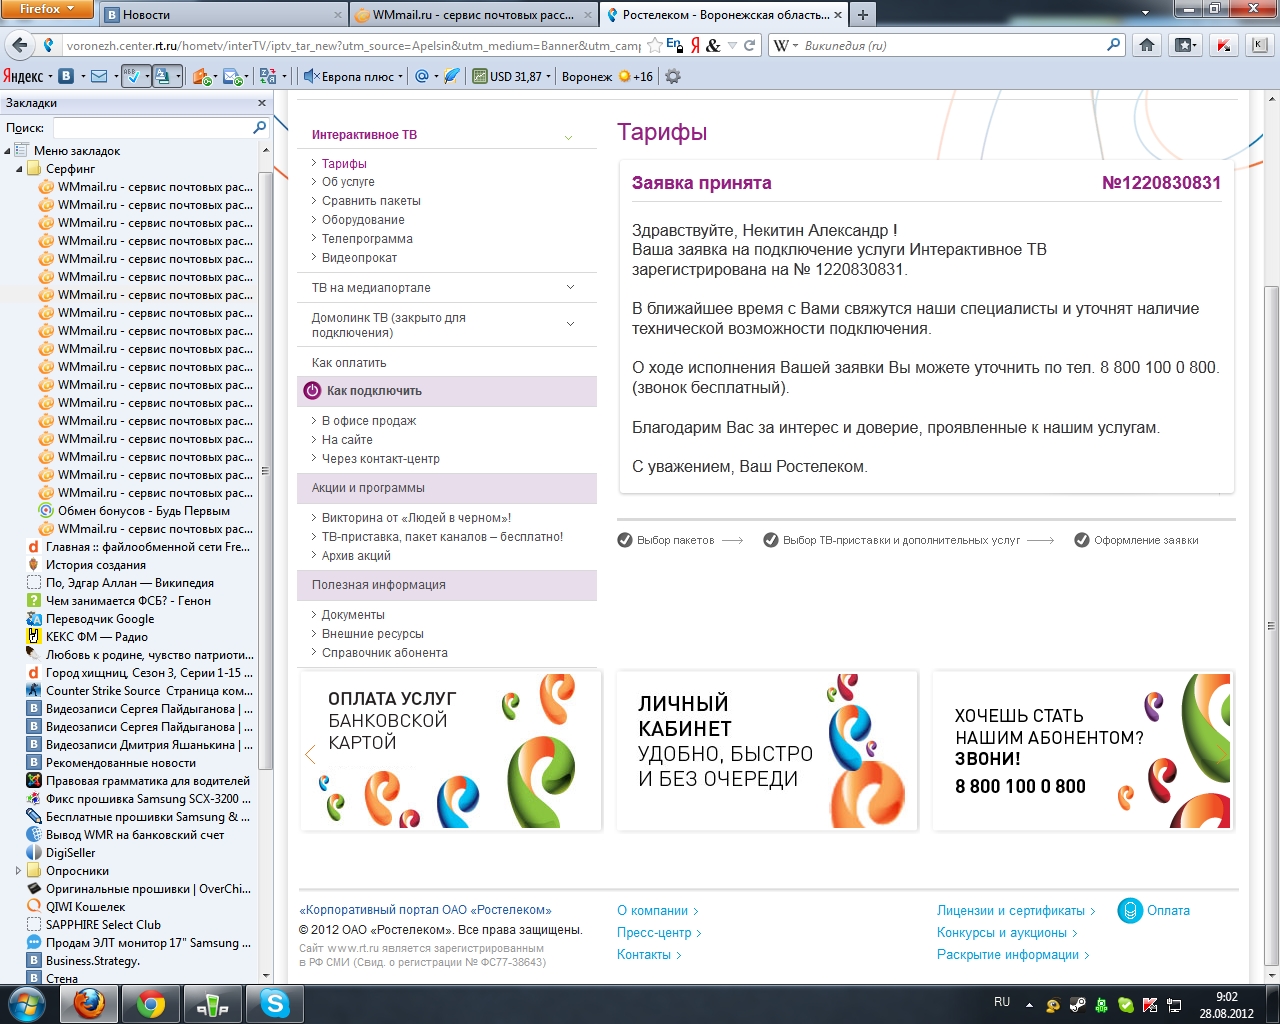Open the Личный кабинет banner
Viewport: 1280px width, 1024px height.
point(767,751)
